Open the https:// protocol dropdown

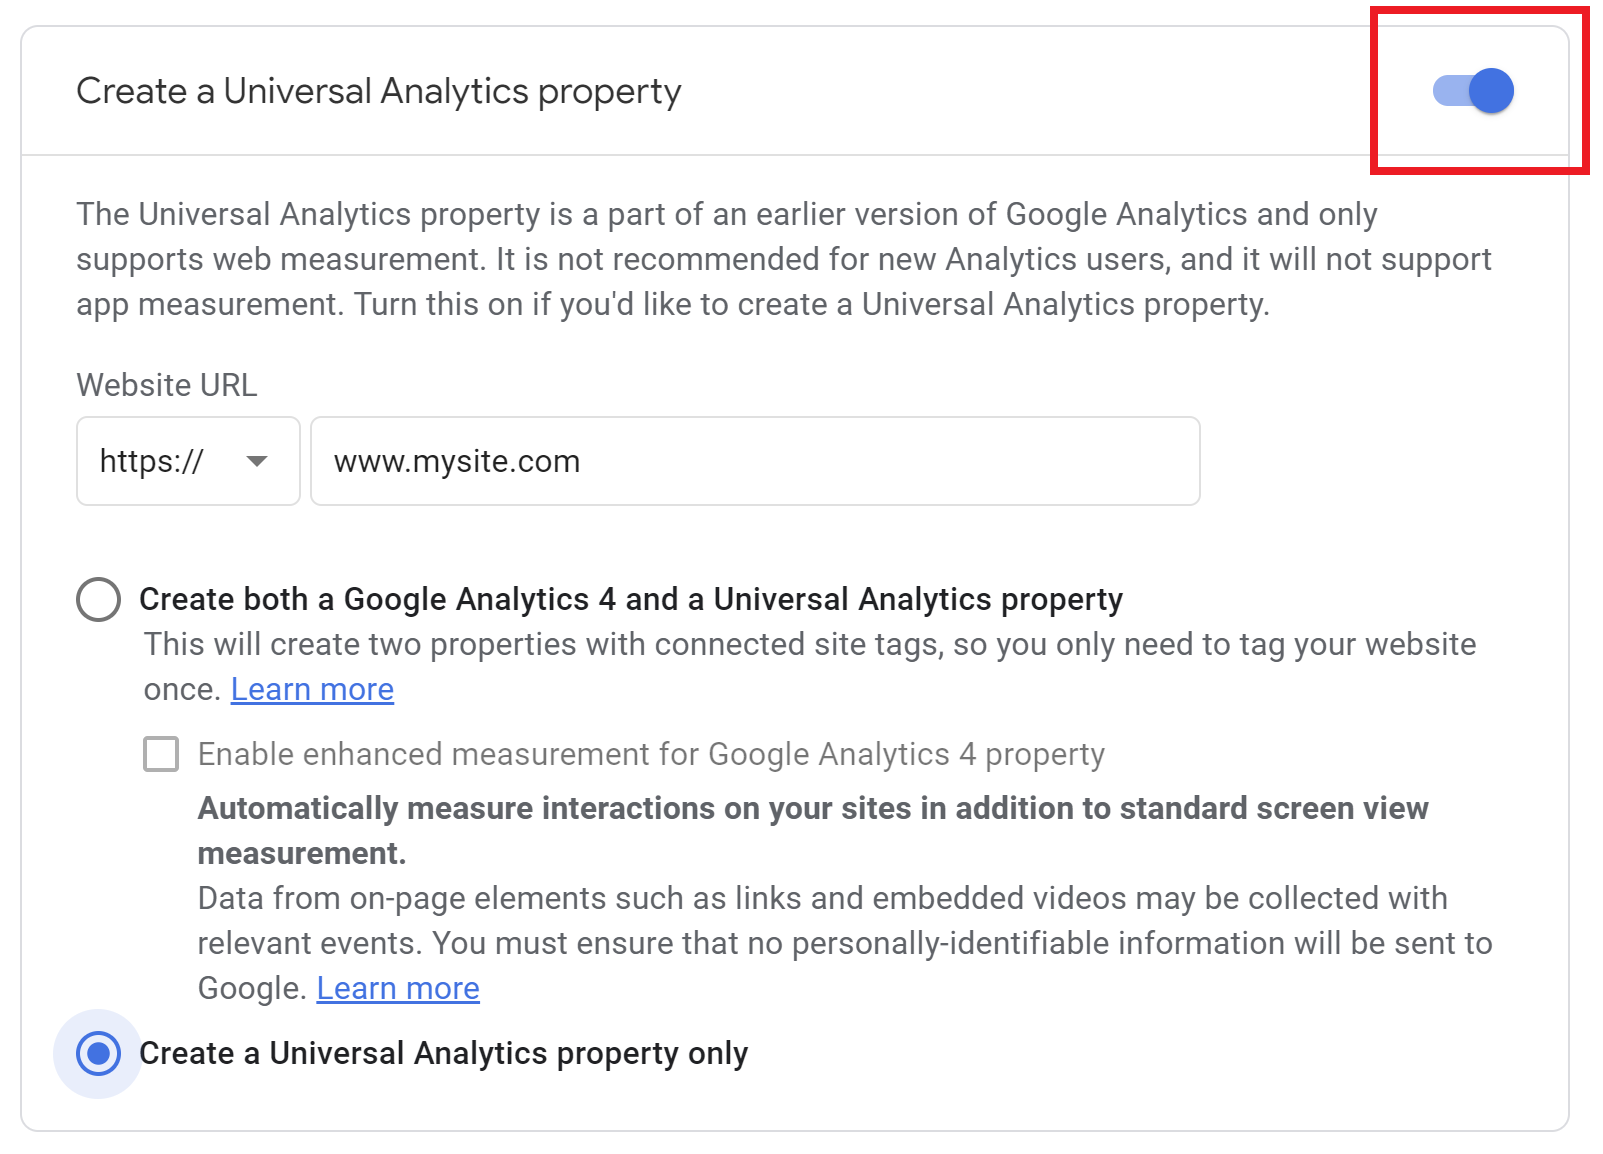(188, 461)
